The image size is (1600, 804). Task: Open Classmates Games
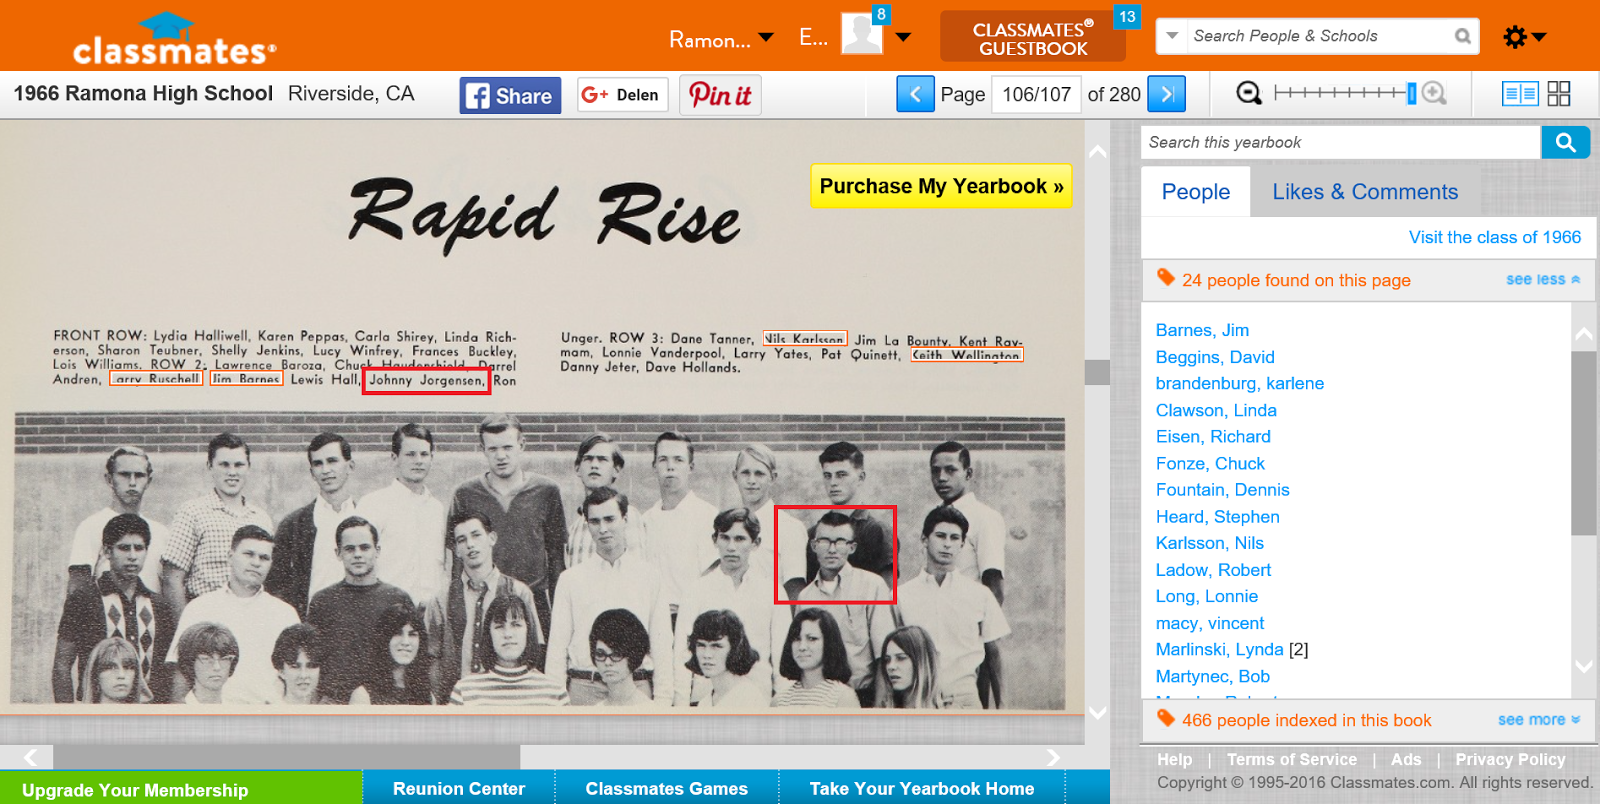click(x=667, y=788)
